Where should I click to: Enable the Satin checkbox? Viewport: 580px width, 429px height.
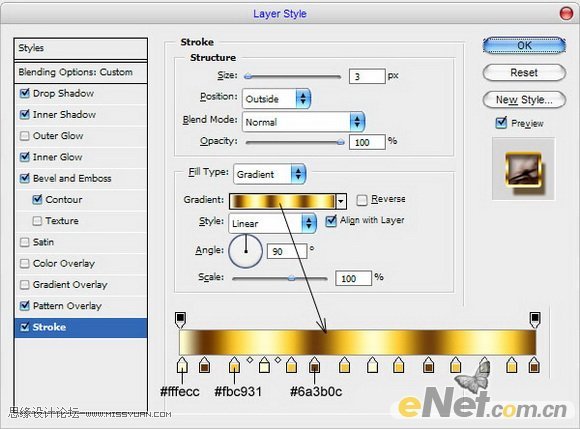tap(24, 242)
